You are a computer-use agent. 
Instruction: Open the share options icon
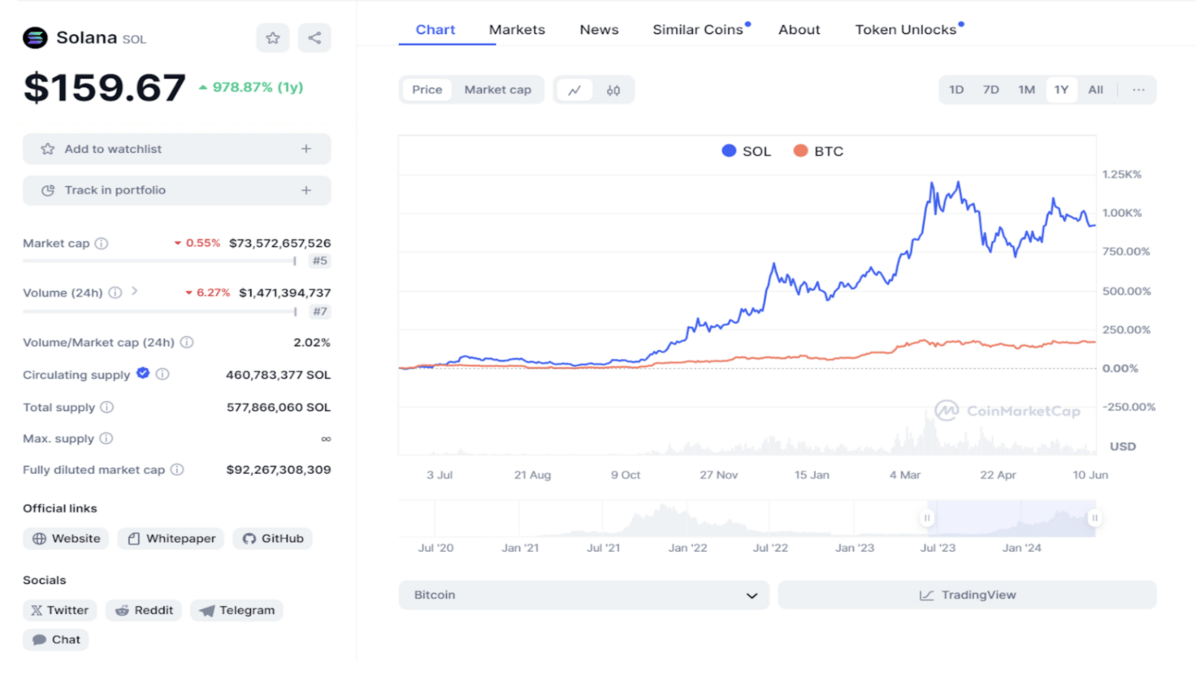[314, 38]
